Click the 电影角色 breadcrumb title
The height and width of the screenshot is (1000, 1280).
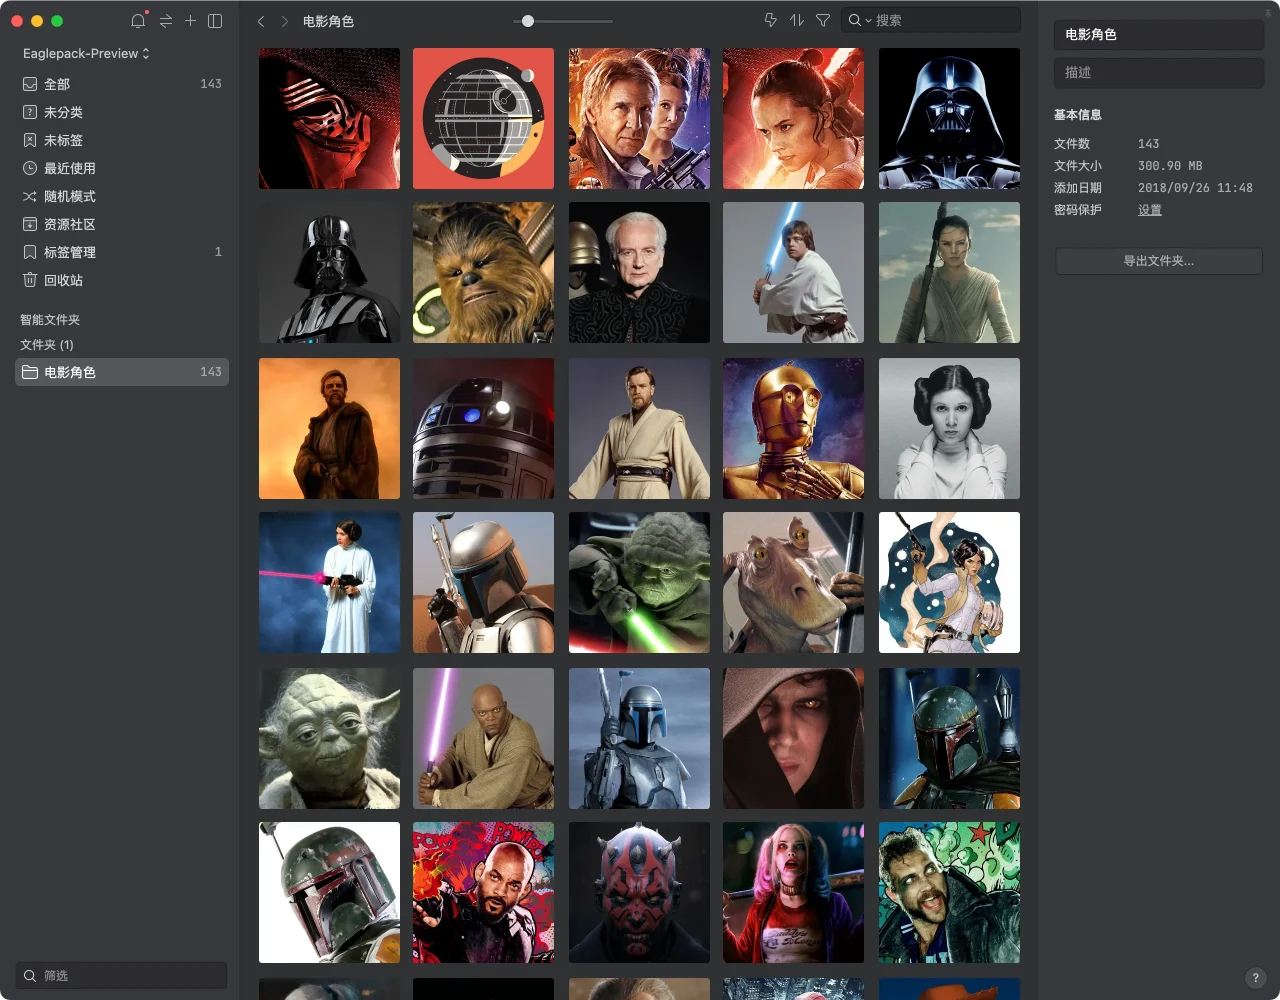click(328, 21)
